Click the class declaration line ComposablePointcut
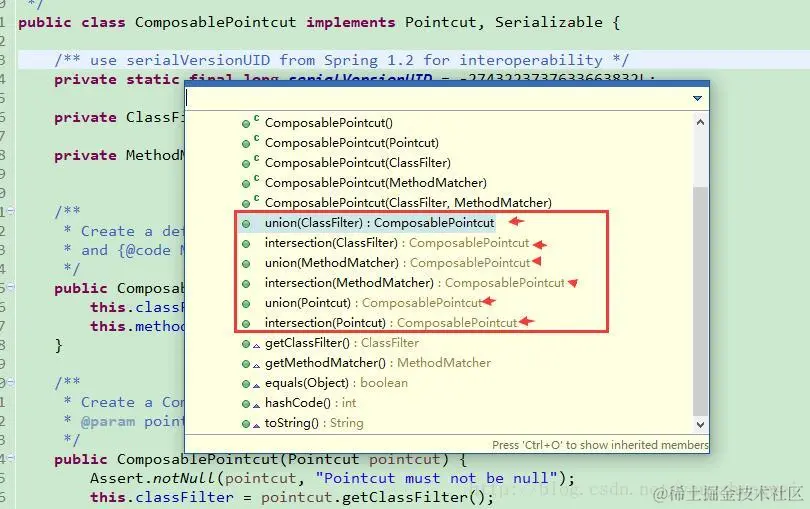810x509 pixels. click(x=319, y=22)
